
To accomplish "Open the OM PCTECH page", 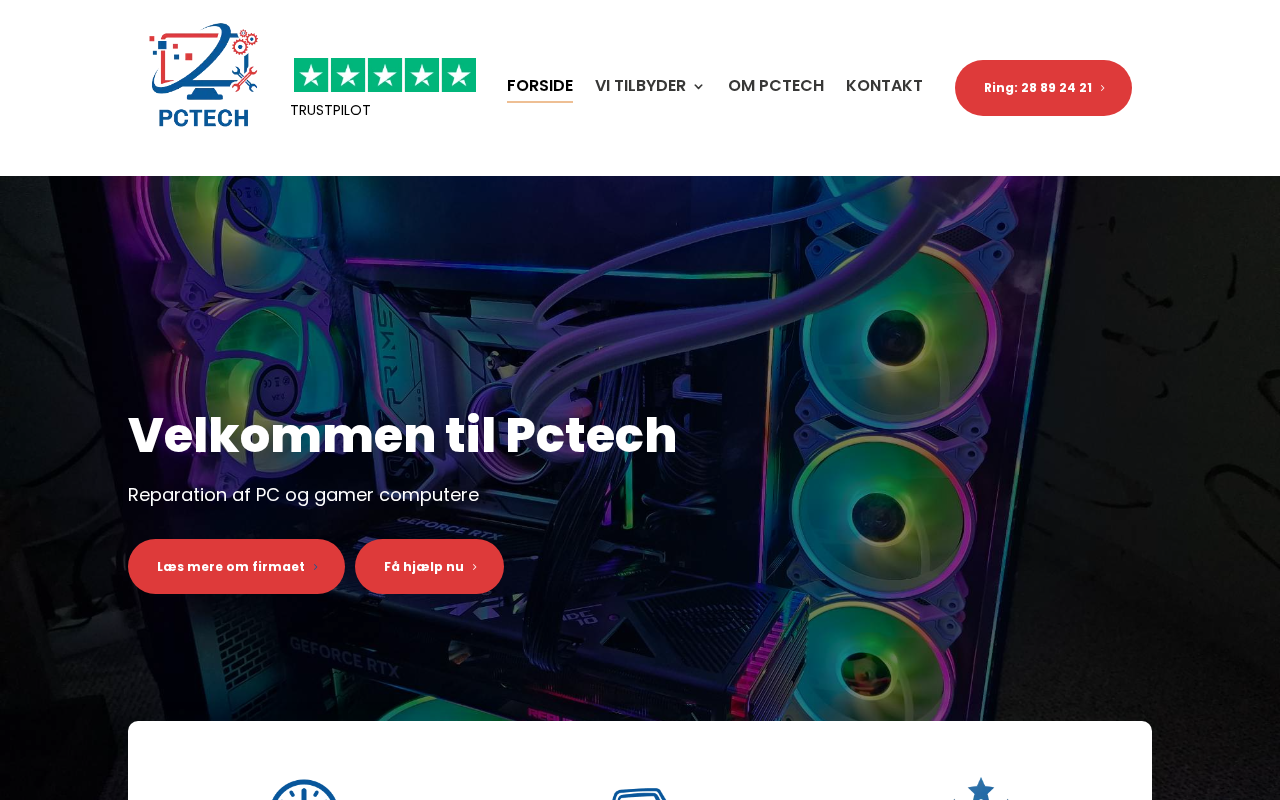I will pos(776,86).
